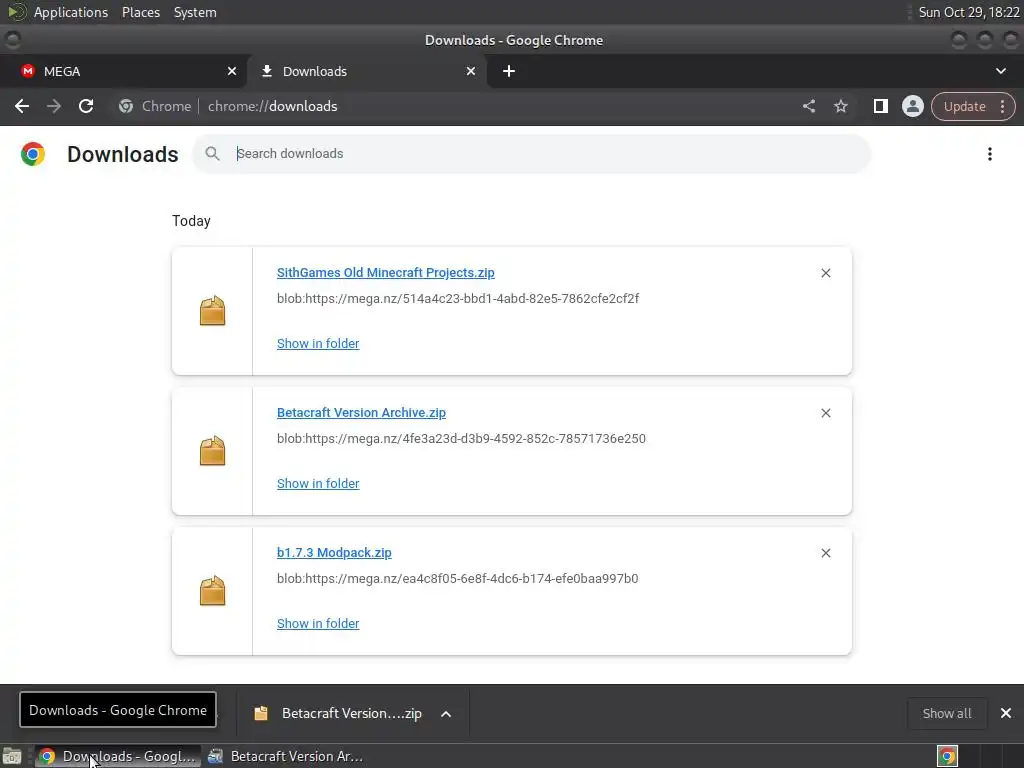Click the Update button in toolbar
This screenshot has width=1024, height=768.
(x=964, y=106)
